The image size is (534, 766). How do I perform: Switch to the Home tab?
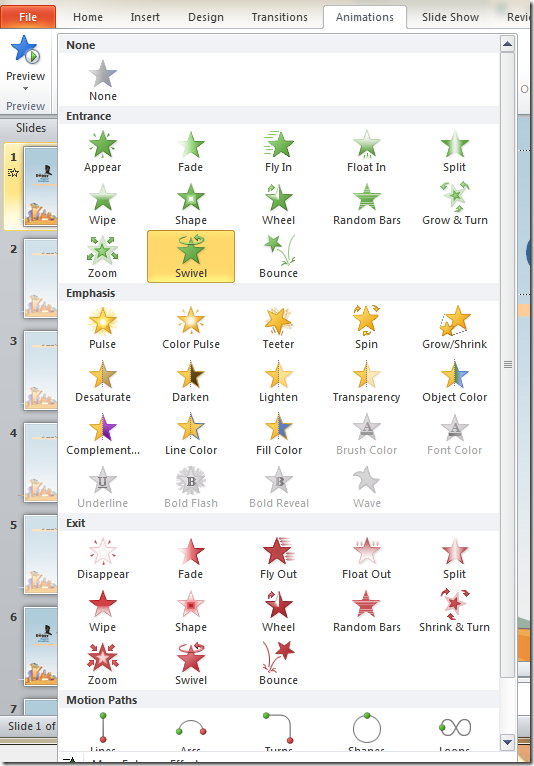coord(88,17)
